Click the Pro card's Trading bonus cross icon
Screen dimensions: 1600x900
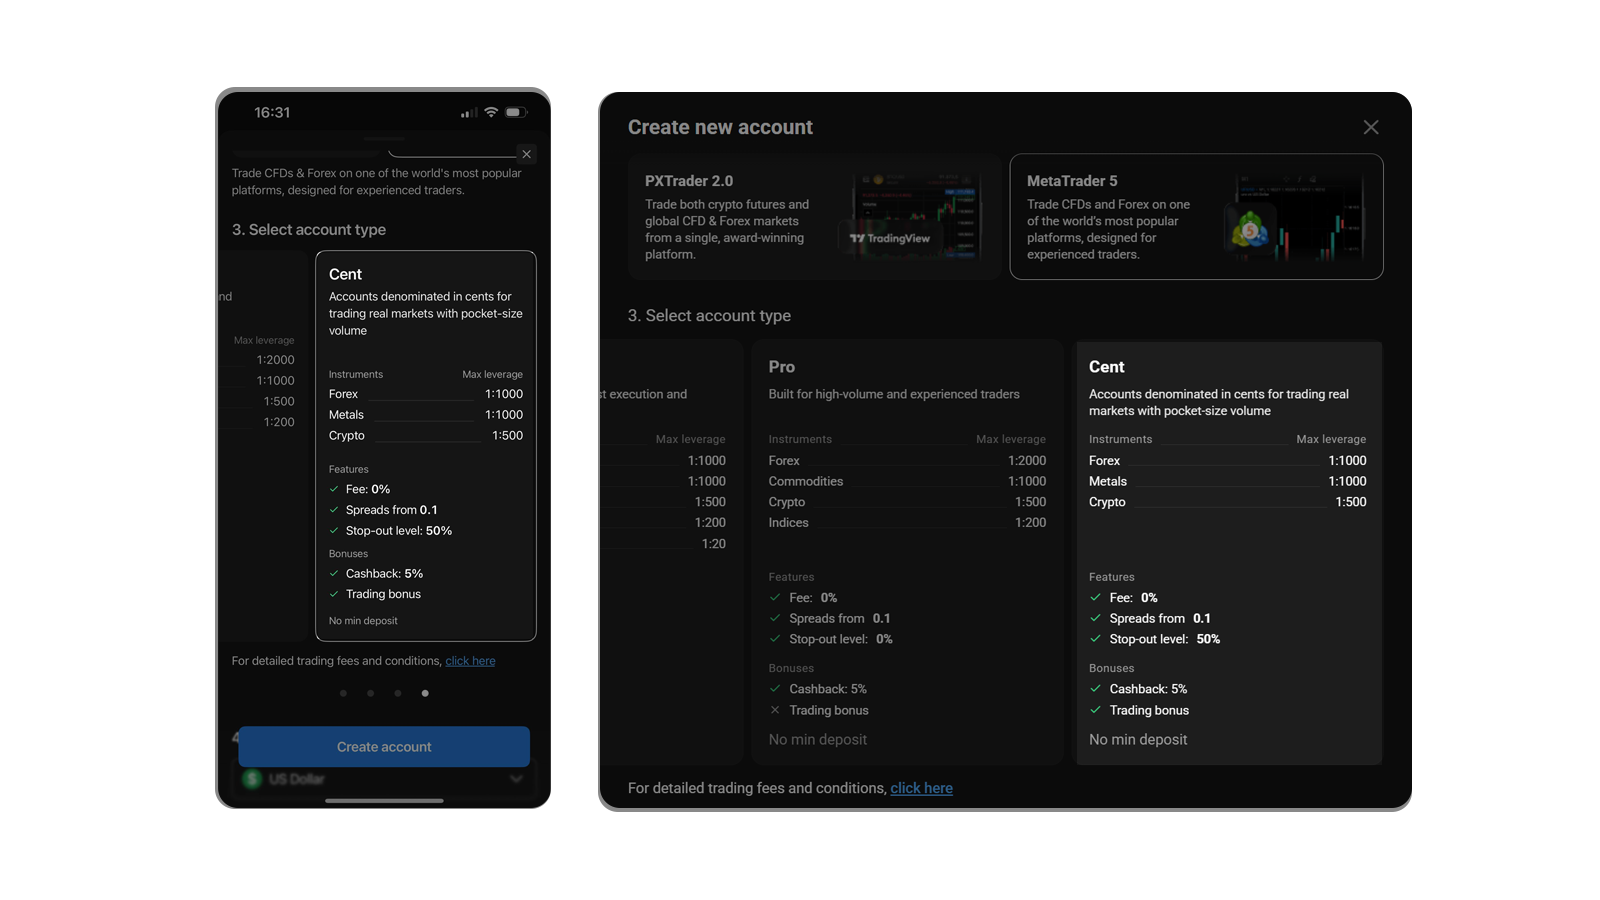point(775,710)
